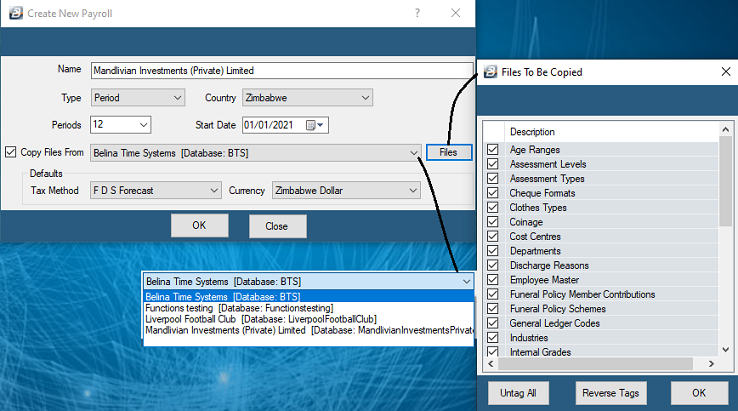
Task: Click the Age Ranges row text
Action: [x=535, y=150]
